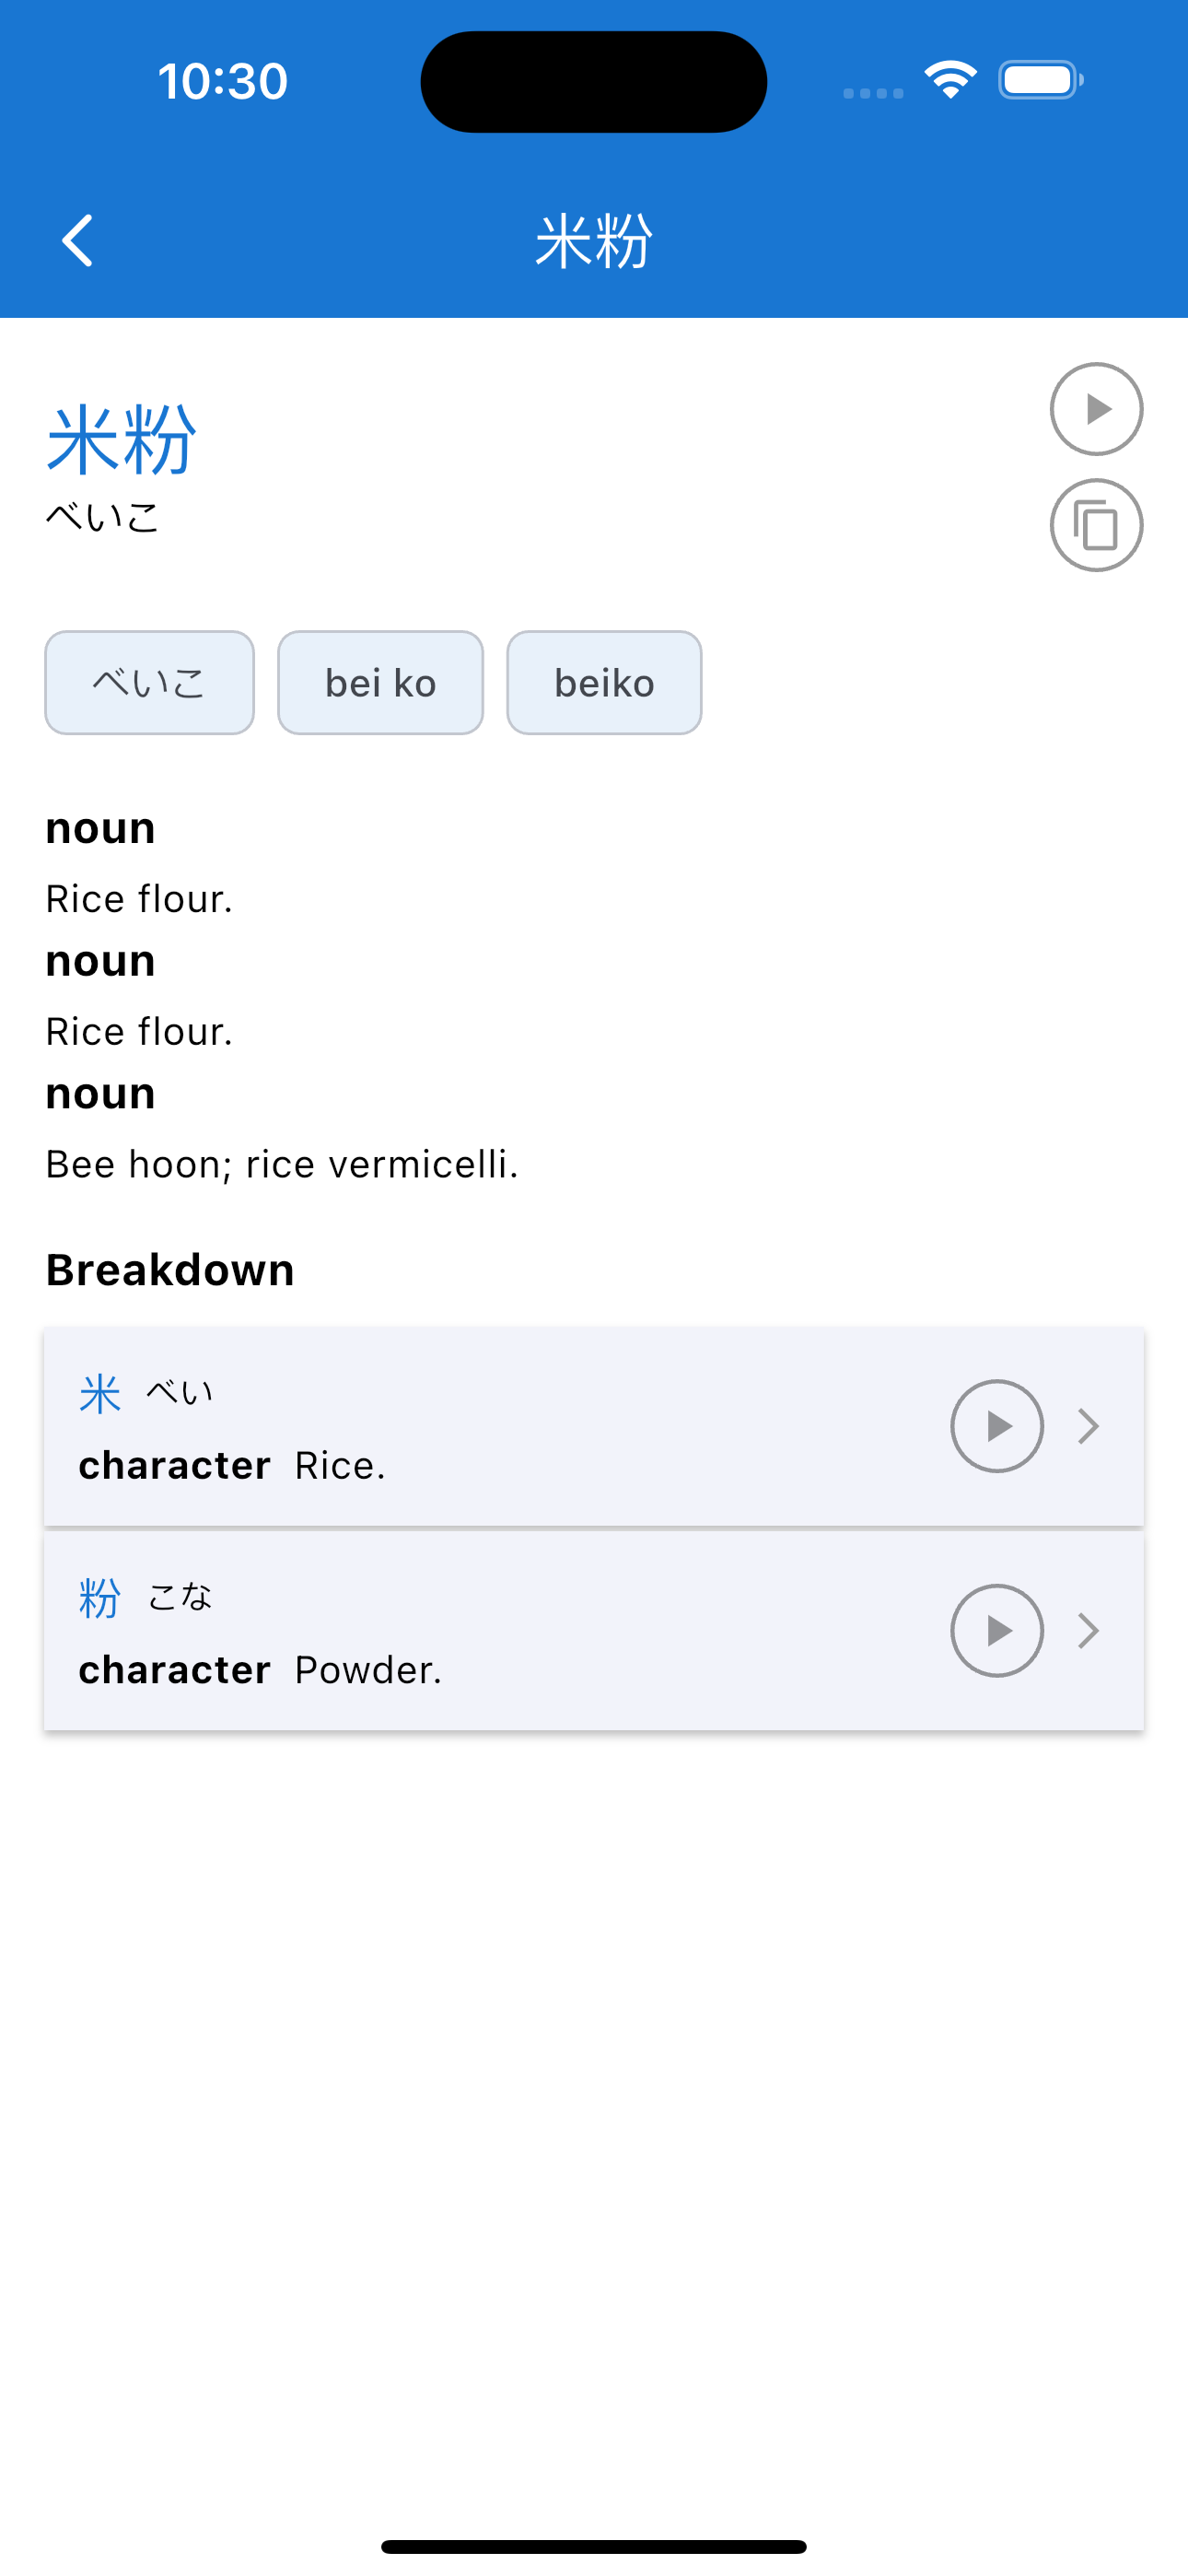
Task: Open details chevron for 米 Rice
Action: (1089, 1426)
